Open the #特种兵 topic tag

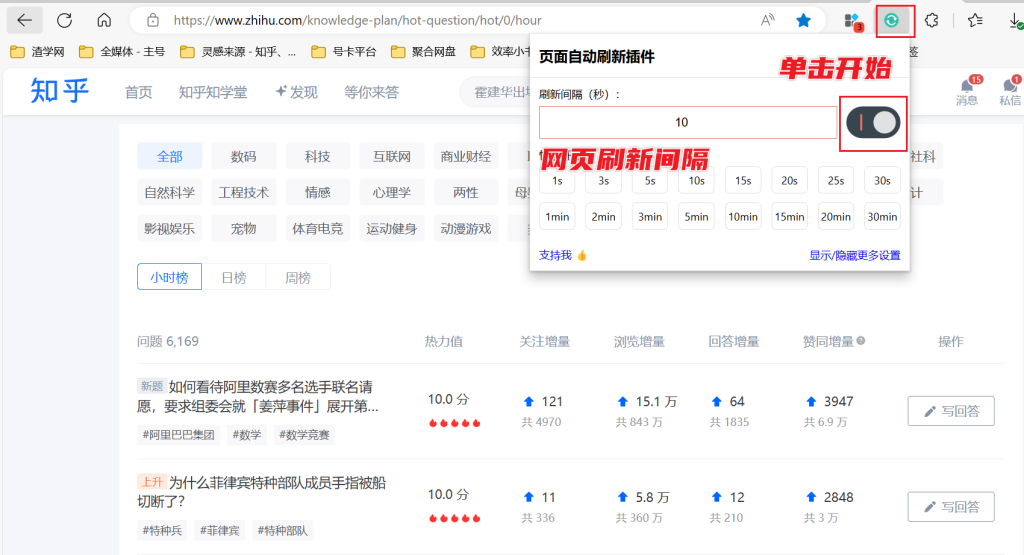click(x=162, y=530)
